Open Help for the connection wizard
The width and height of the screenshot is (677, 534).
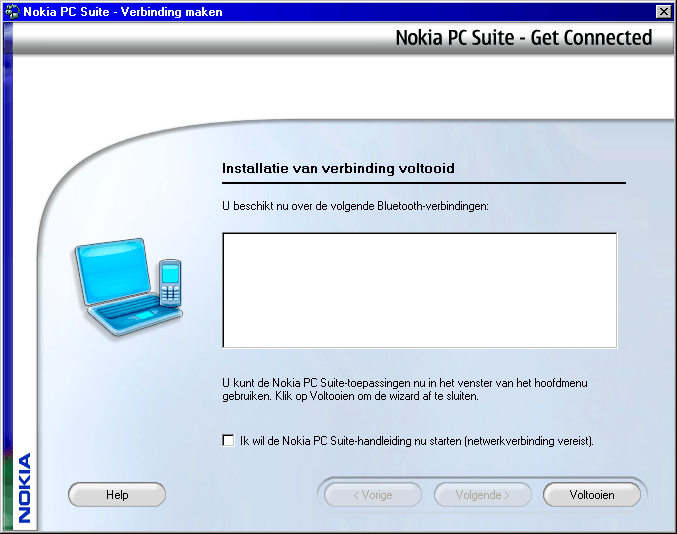pyautogui.click(x=117, y=495)
